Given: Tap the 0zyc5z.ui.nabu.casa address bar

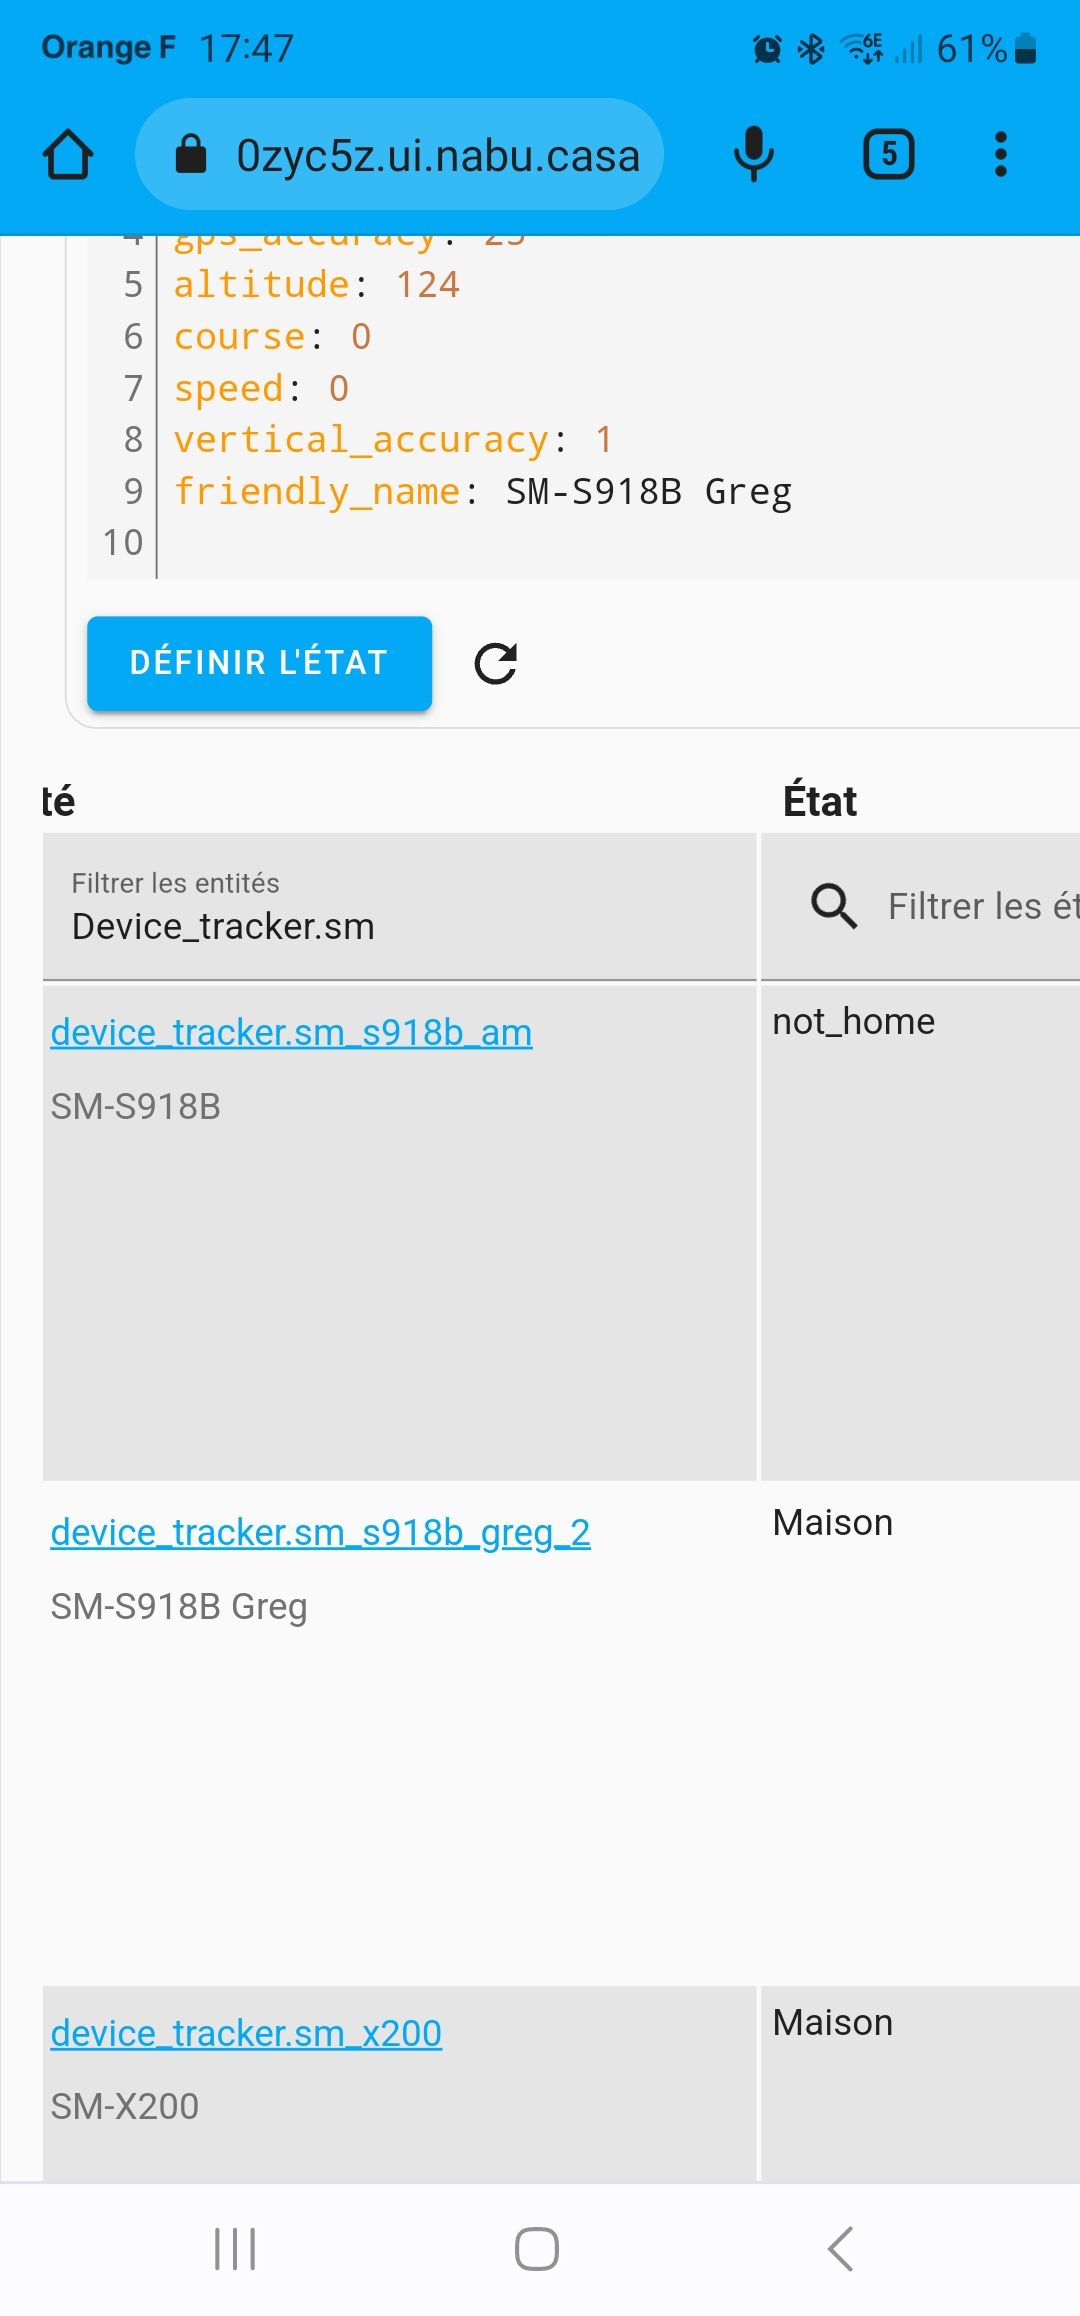Looking at the screenshot, I should tap(399, 155).
